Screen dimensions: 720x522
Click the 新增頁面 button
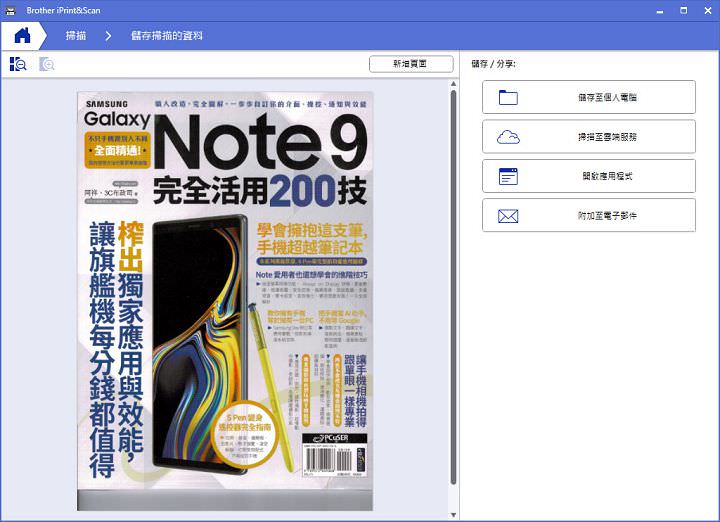click(411, 64)
